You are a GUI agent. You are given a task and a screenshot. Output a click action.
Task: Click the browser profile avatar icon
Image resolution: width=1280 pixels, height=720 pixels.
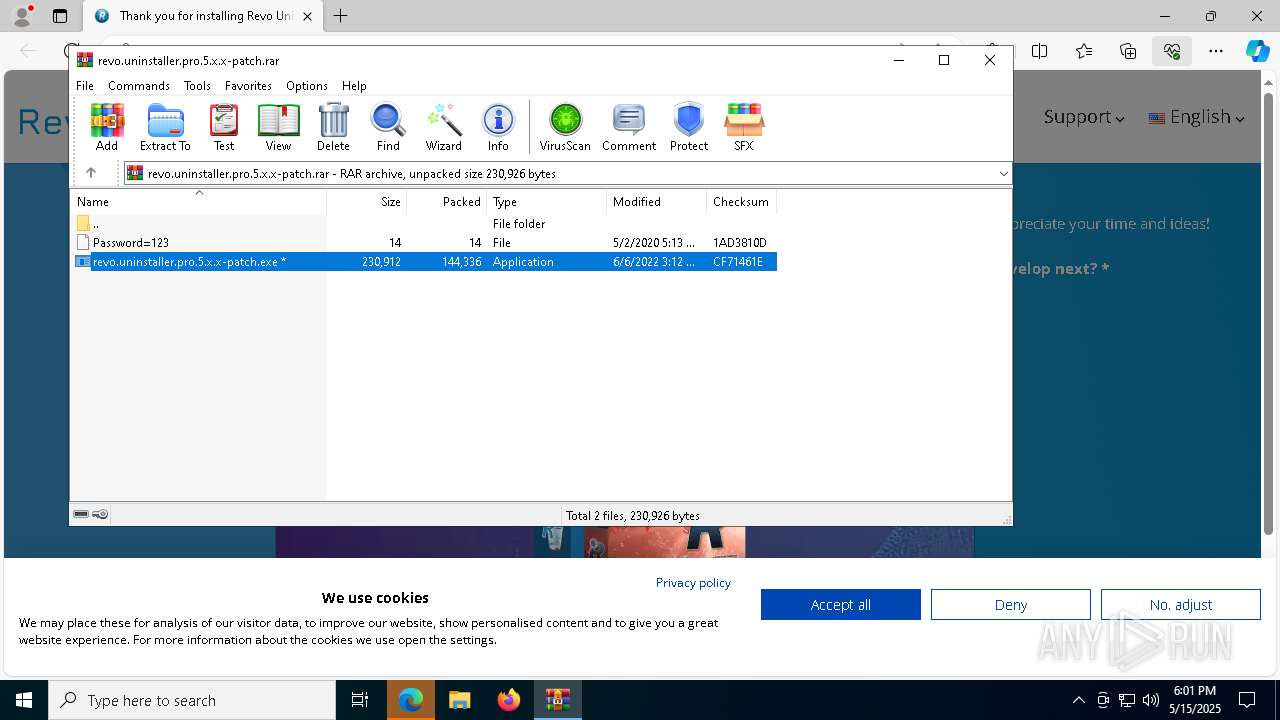pos(22,16)
